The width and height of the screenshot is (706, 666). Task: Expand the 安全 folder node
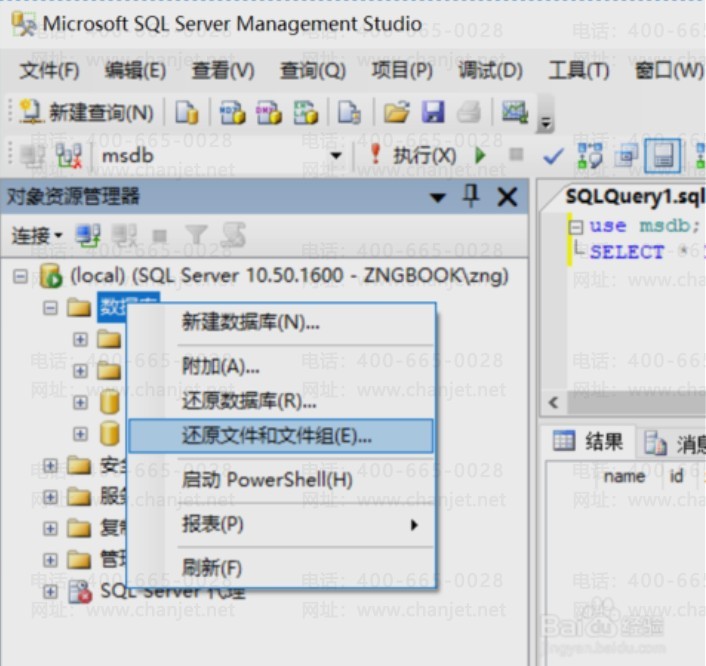point(50,465)
